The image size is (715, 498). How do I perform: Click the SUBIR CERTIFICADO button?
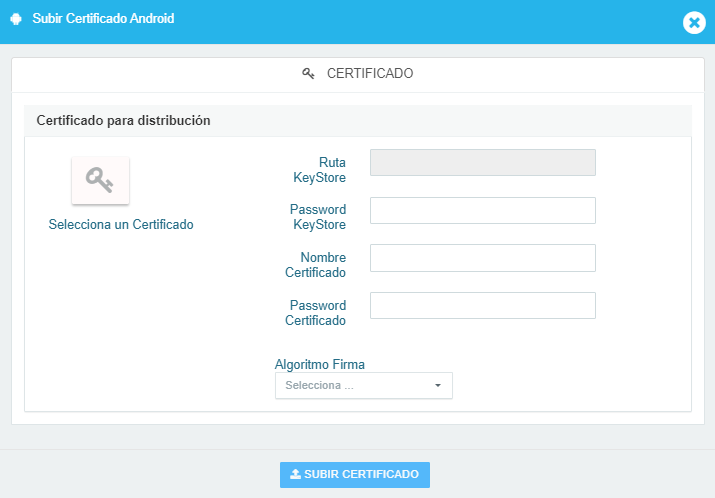pyautogui.click(x=355, y=475)
